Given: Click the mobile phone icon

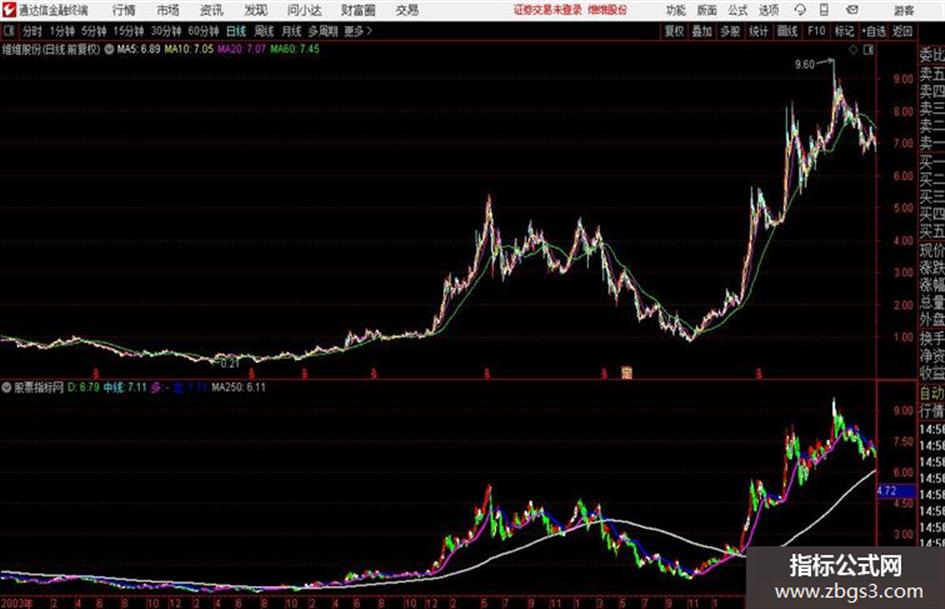Looking at the screenshot, I should [824, 10].
